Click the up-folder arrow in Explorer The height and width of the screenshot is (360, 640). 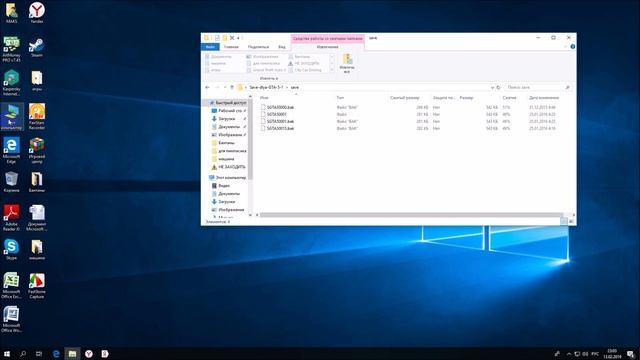point(232,87)
